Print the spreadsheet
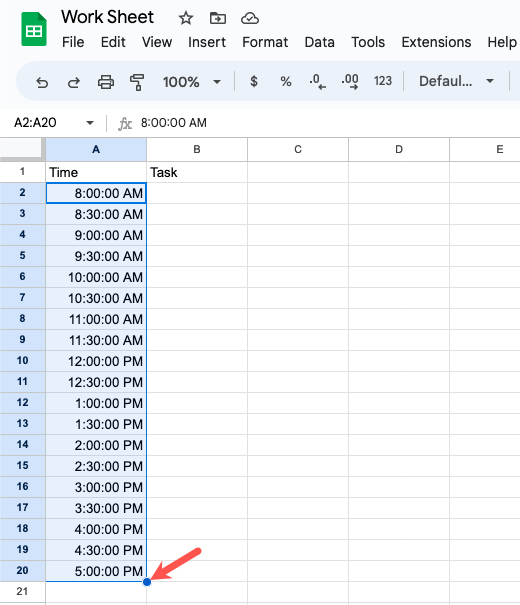 click(106, 82)
